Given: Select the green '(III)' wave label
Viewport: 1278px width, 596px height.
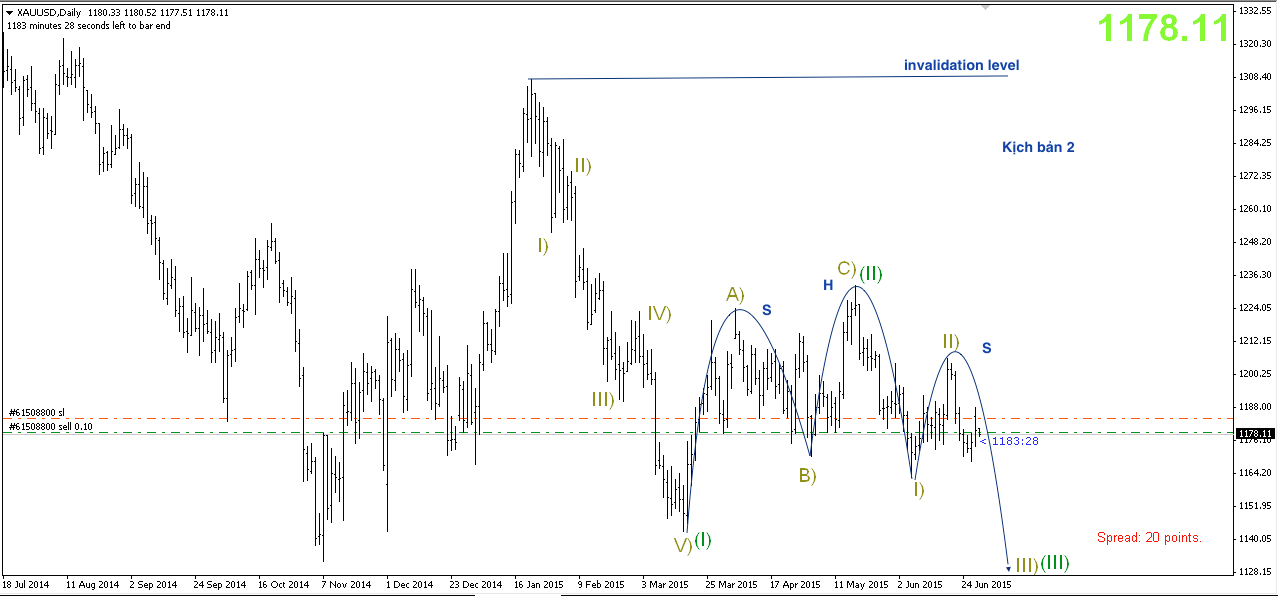Looking at the screenshot, I should (1055, 563).
